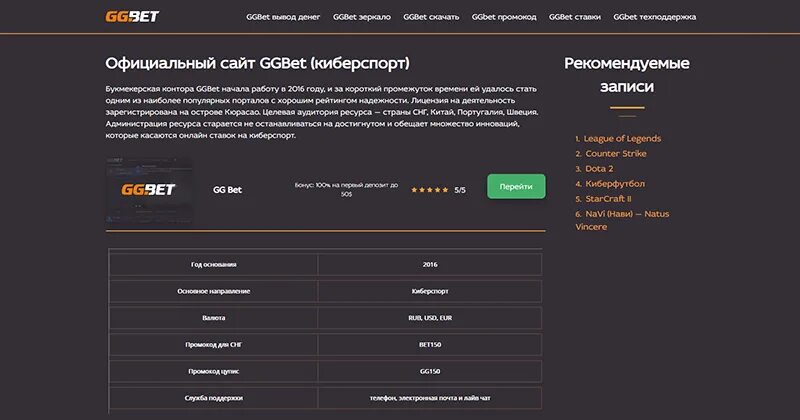Screen dimensions: 800x420
Task: Click the Промокод для СНГ table cell
Action: pos(213,345)
